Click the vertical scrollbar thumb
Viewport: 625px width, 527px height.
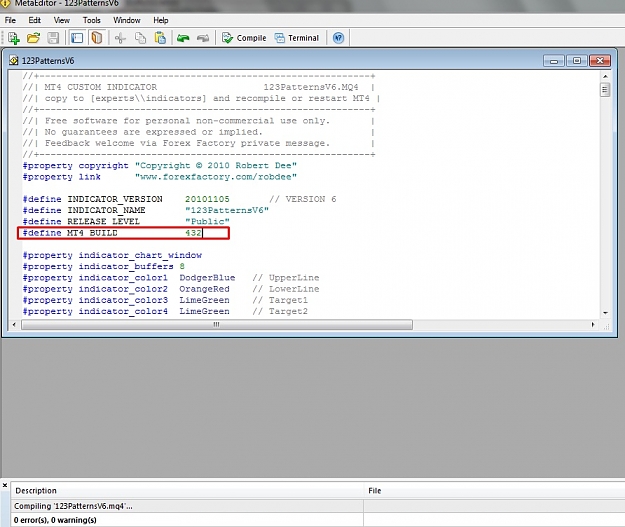[605, 90]
